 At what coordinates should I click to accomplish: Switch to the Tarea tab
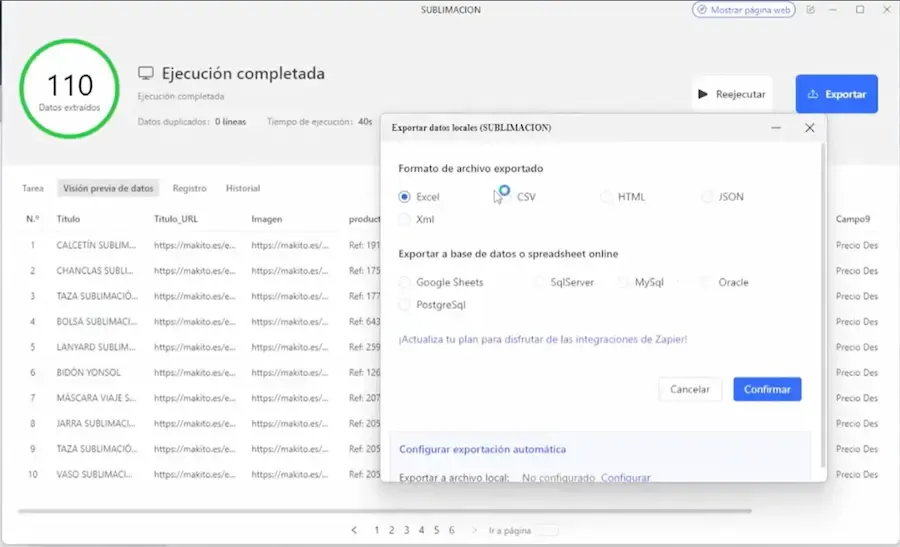click(x=33, y=188)
